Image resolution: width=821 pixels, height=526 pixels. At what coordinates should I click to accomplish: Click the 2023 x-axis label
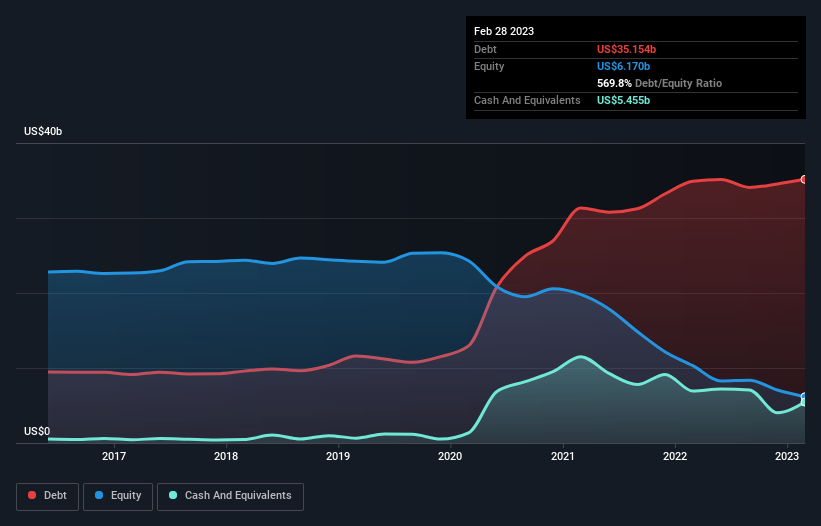[x=786, y=456]
